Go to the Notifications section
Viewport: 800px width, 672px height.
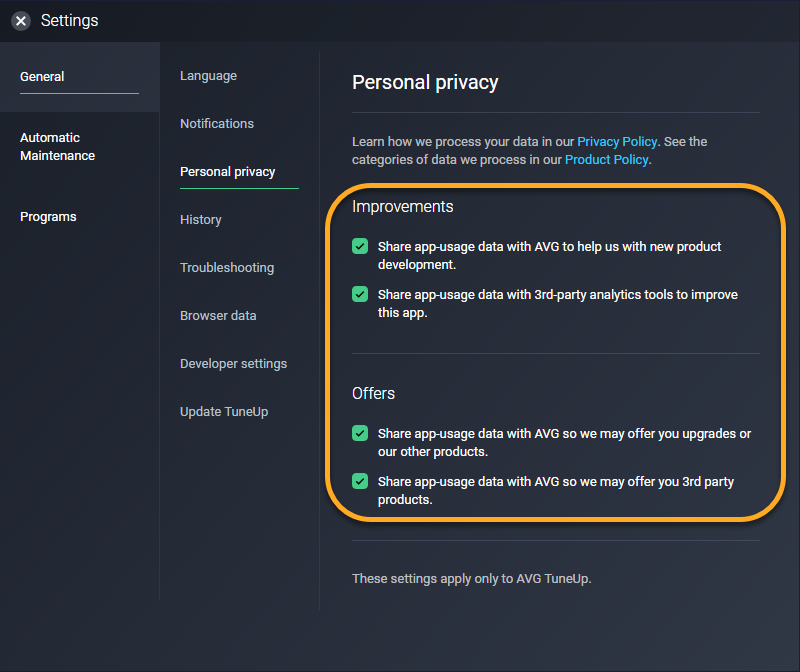(x=217, y=124)
